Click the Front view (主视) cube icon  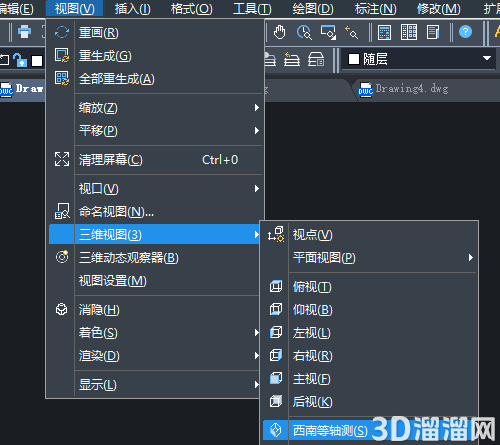(x=276, y=378)
